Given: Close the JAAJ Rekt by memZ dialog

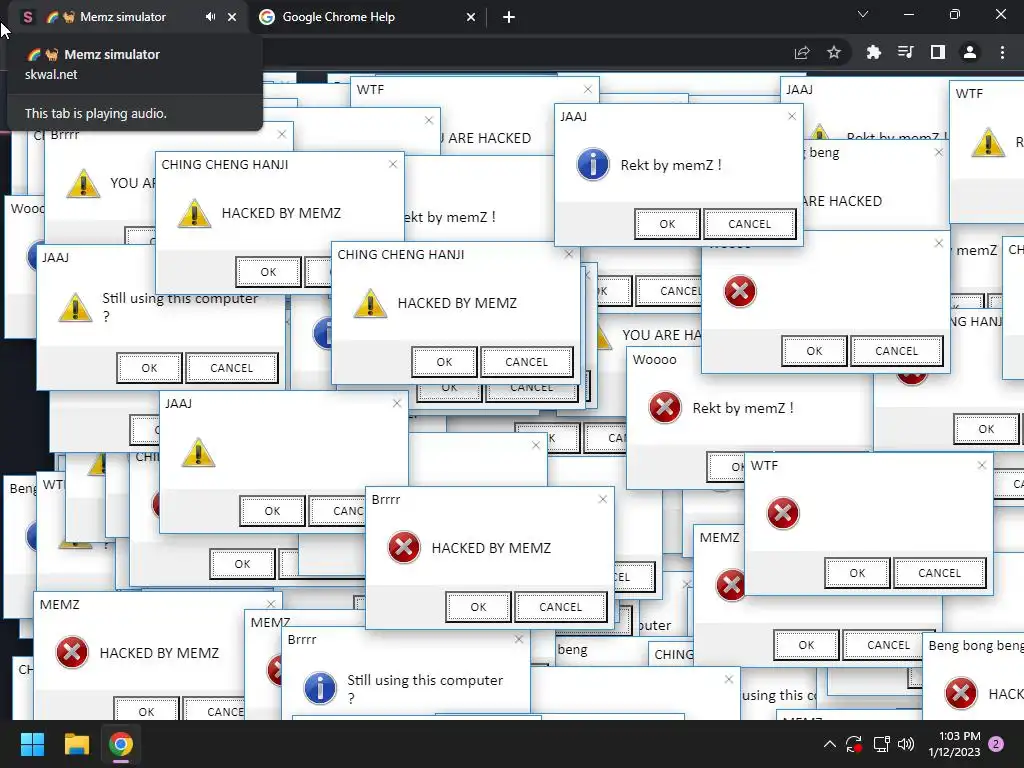Looking at the screenshot, I should (792, 116).
